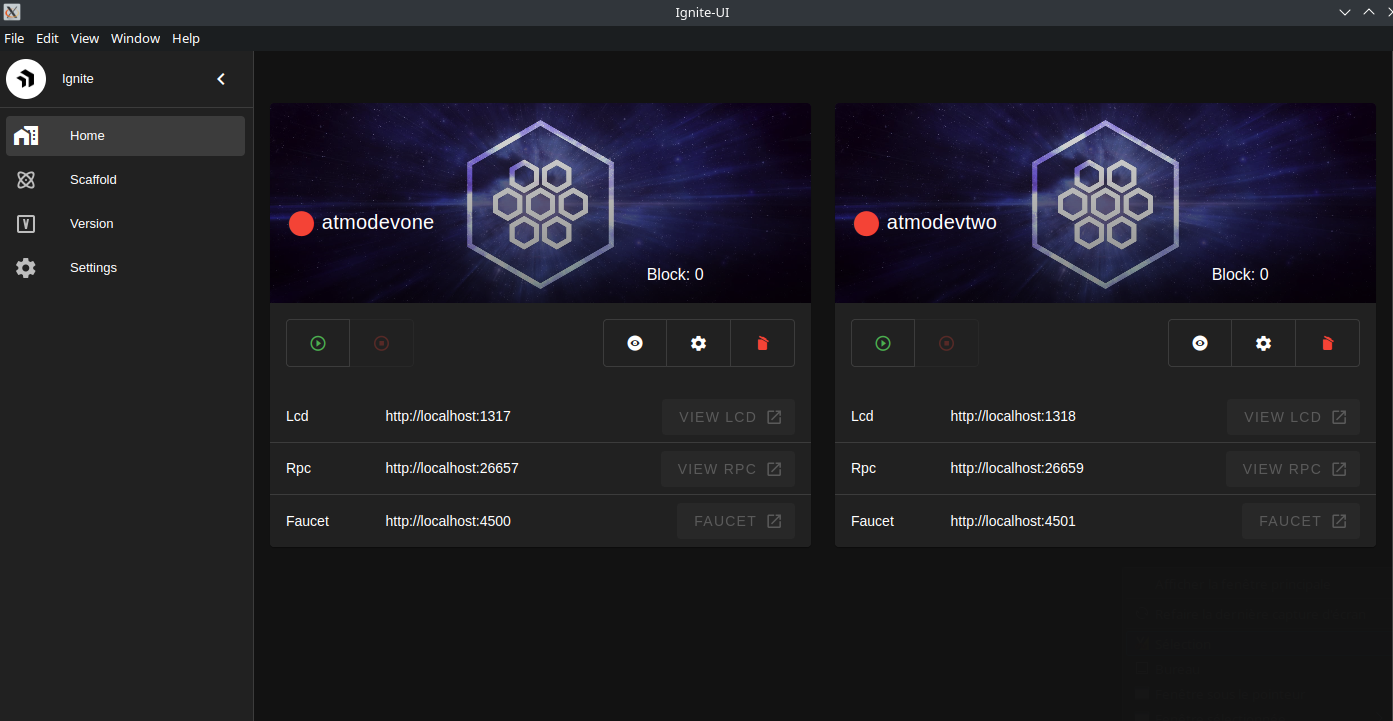1393x721 pixels.
Task: Open atmodevtwo chain settings via gear icon
Action: [1262, 342]
